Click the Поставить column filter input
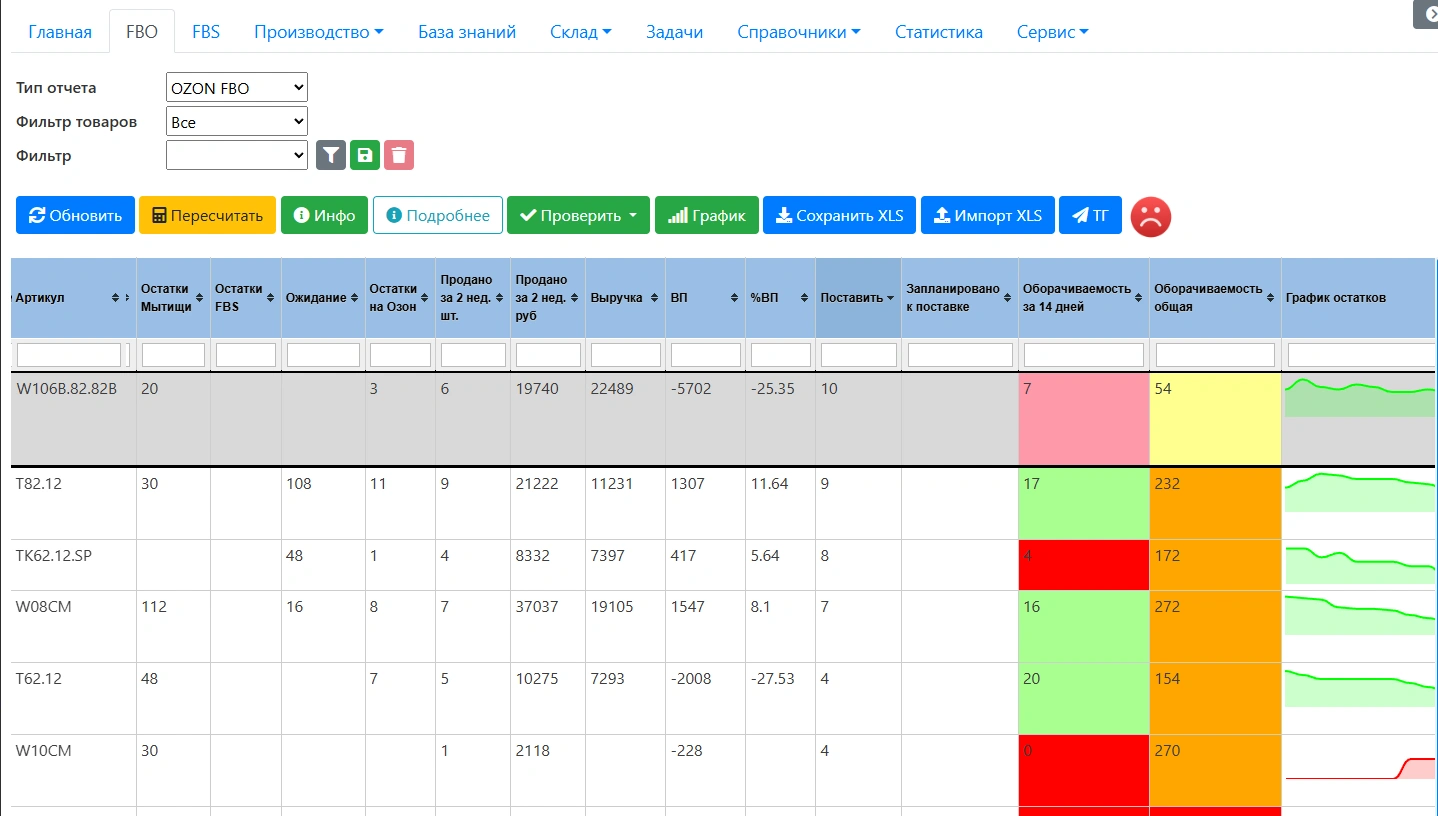Viewport: 1438px width, 816px height. point(859,355)
